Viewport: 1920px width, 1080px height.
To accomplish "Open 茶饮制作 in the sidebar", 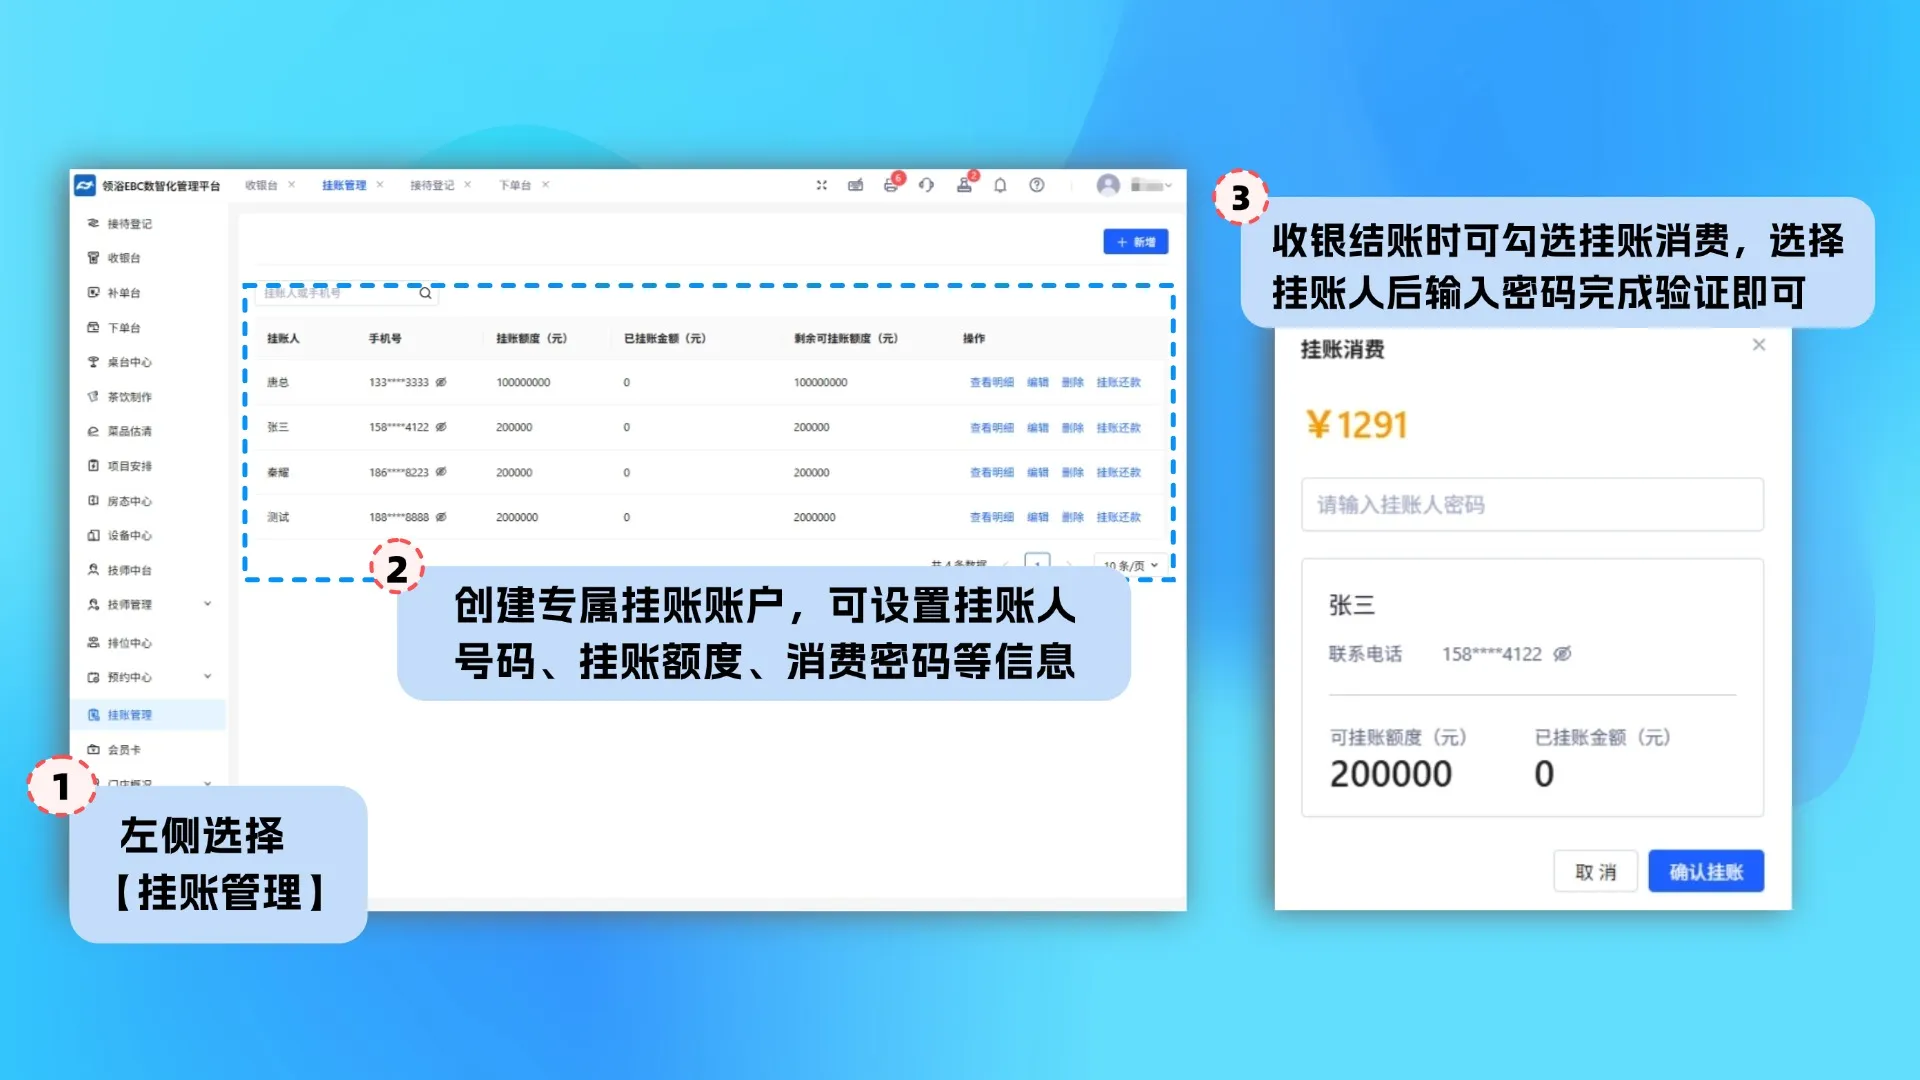I will click(x=129, y=397).
